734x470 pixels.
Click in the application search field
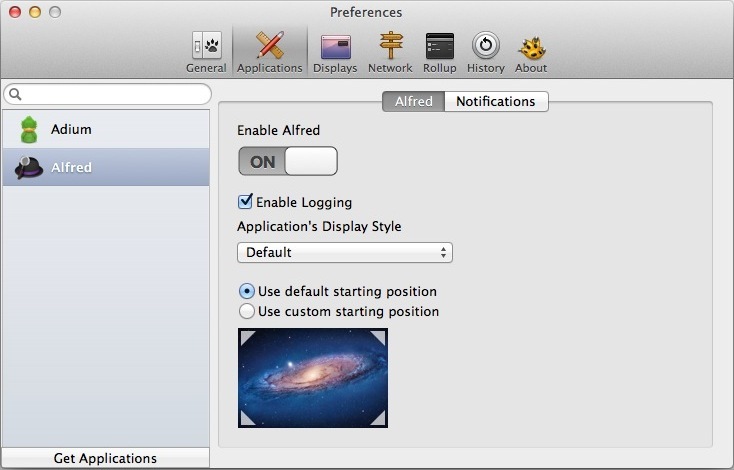pos(108,95)
